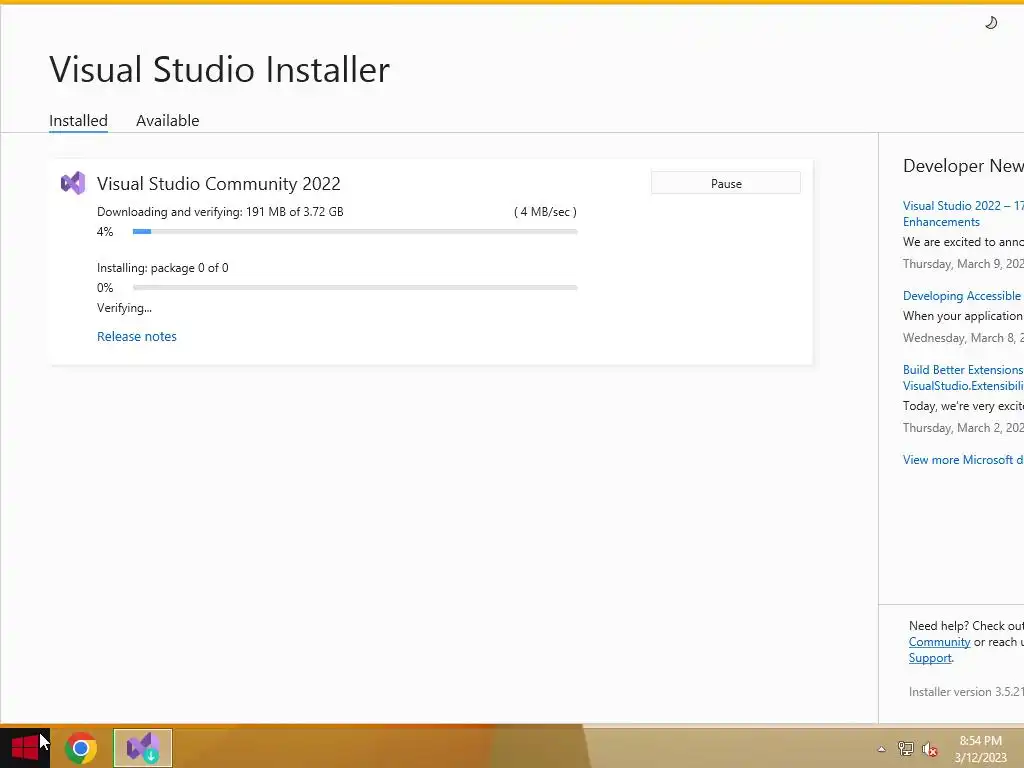This screenshot has height=768, width=1024.
Task: Click the 'Thursday, March 2' news date
Action: pyautogui.click(x=963, y=428)
